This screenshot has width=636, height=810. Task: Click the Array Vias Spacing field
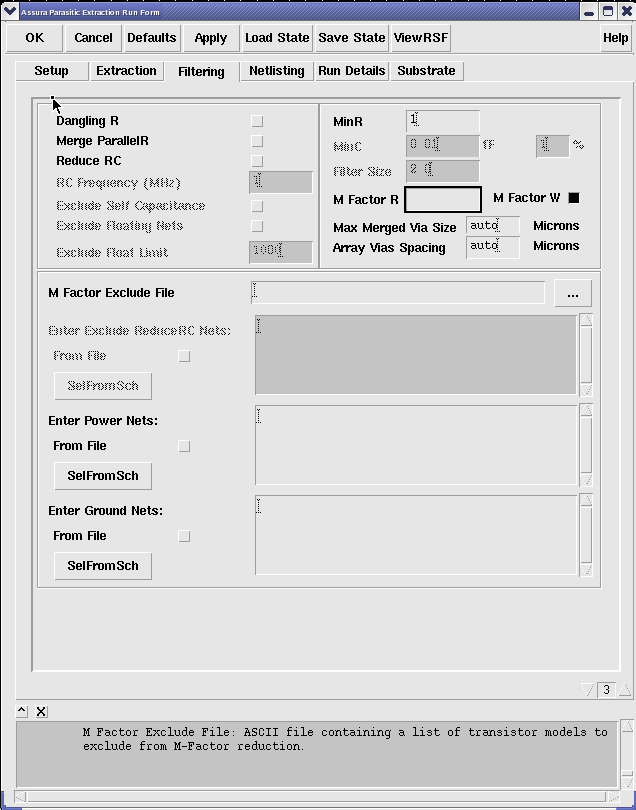[x=493, y=247]
